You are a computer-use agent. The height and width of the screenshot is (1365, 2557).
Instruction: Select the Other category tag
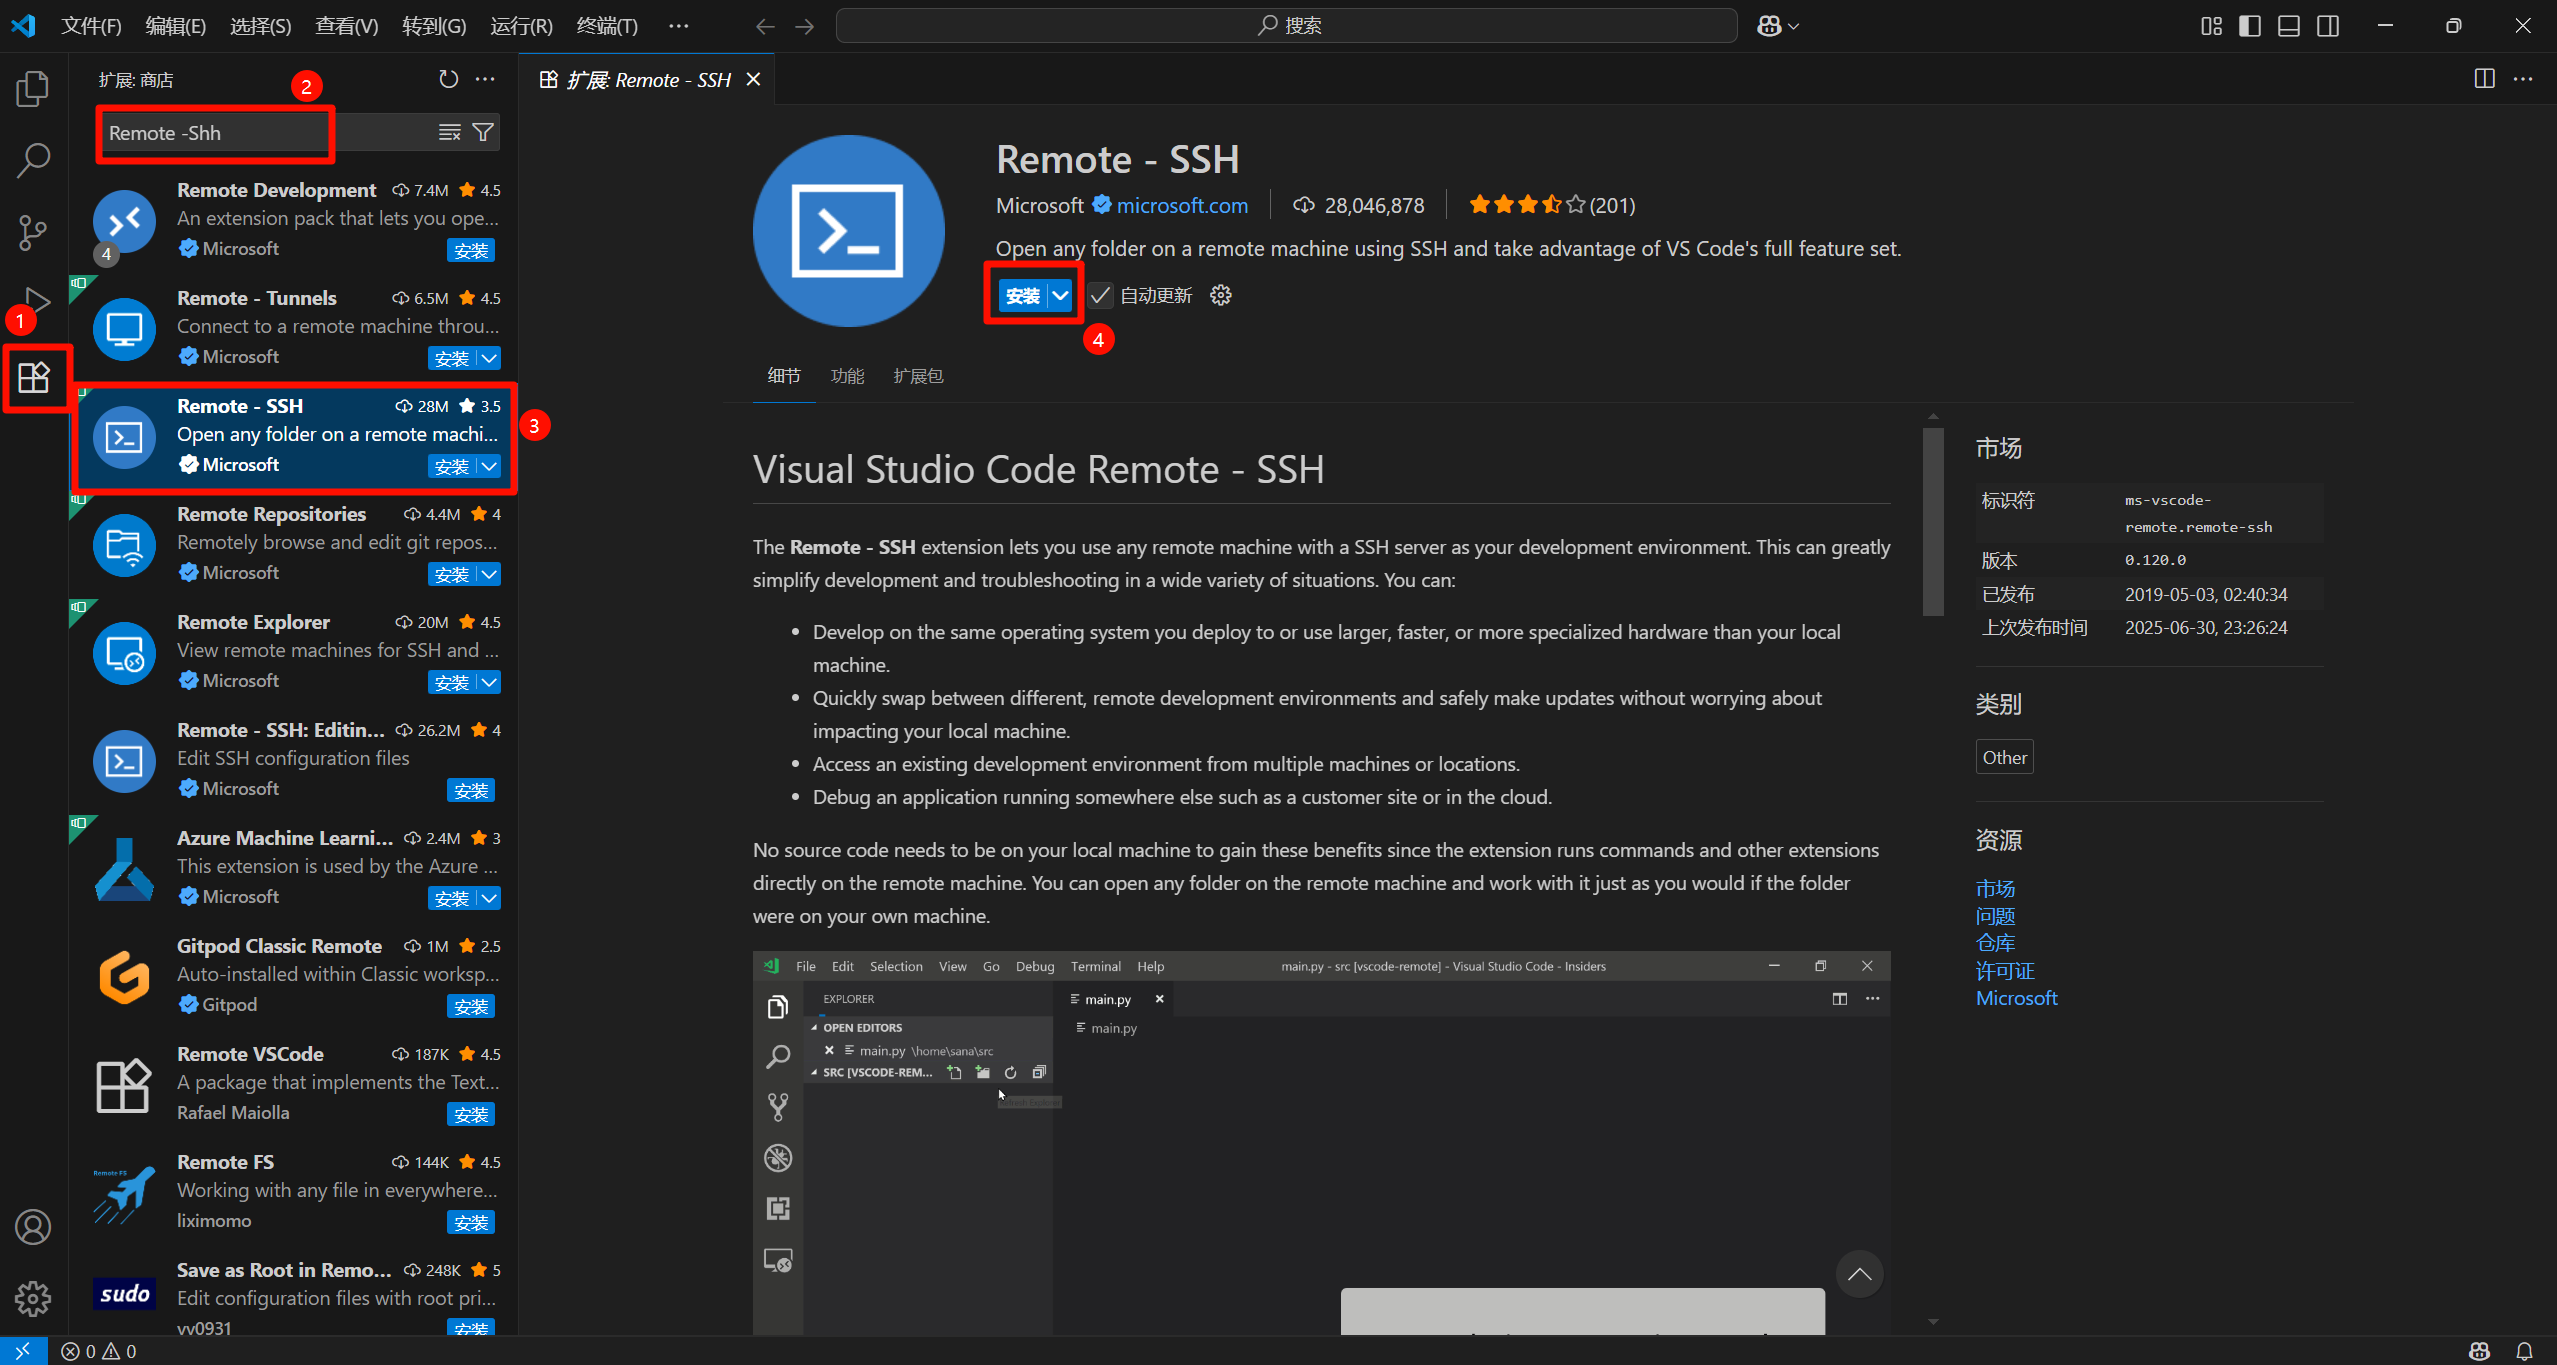(2005, 758)
